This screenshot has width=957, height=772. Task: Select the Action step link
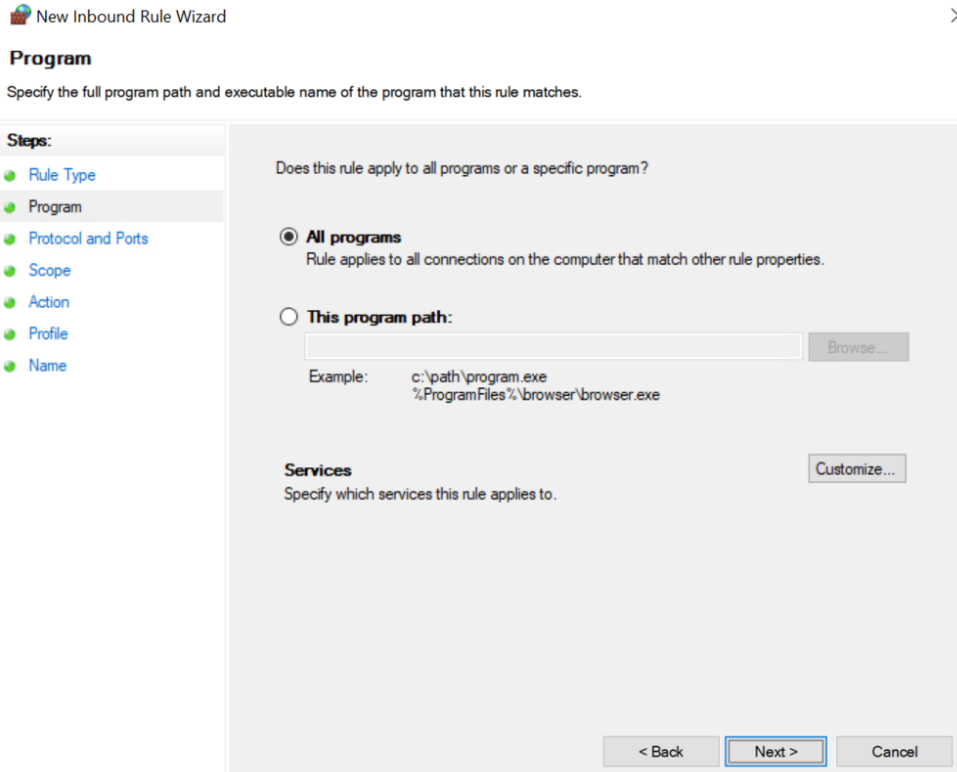click(x=49, y=301)
